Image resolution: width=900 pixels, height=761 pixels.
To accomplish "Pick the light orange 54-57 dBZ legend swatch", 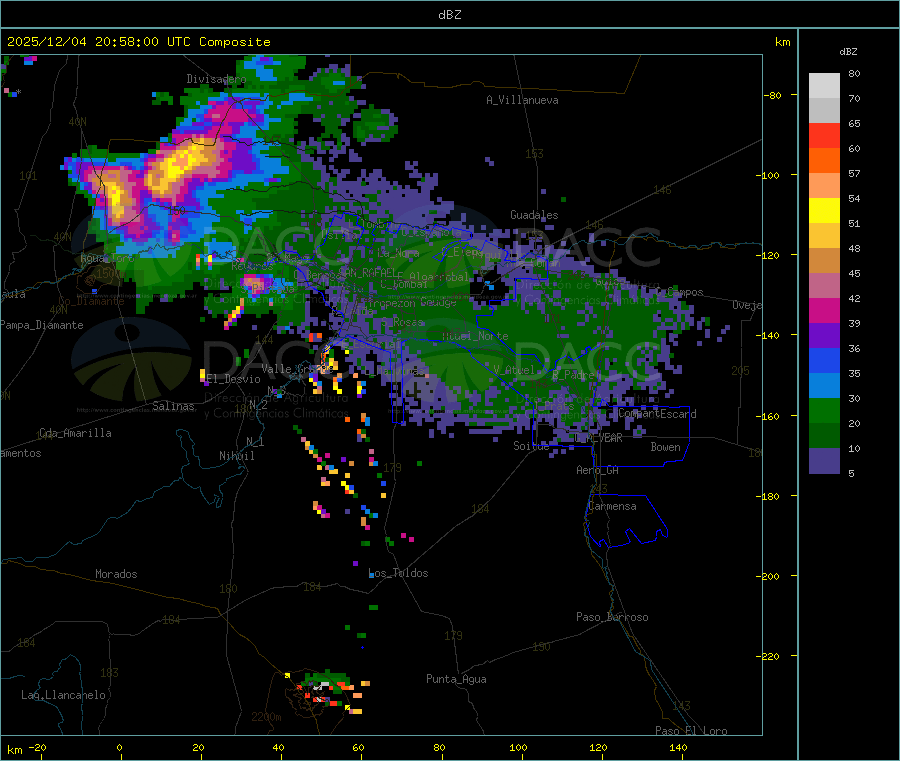I will [824, 185].
